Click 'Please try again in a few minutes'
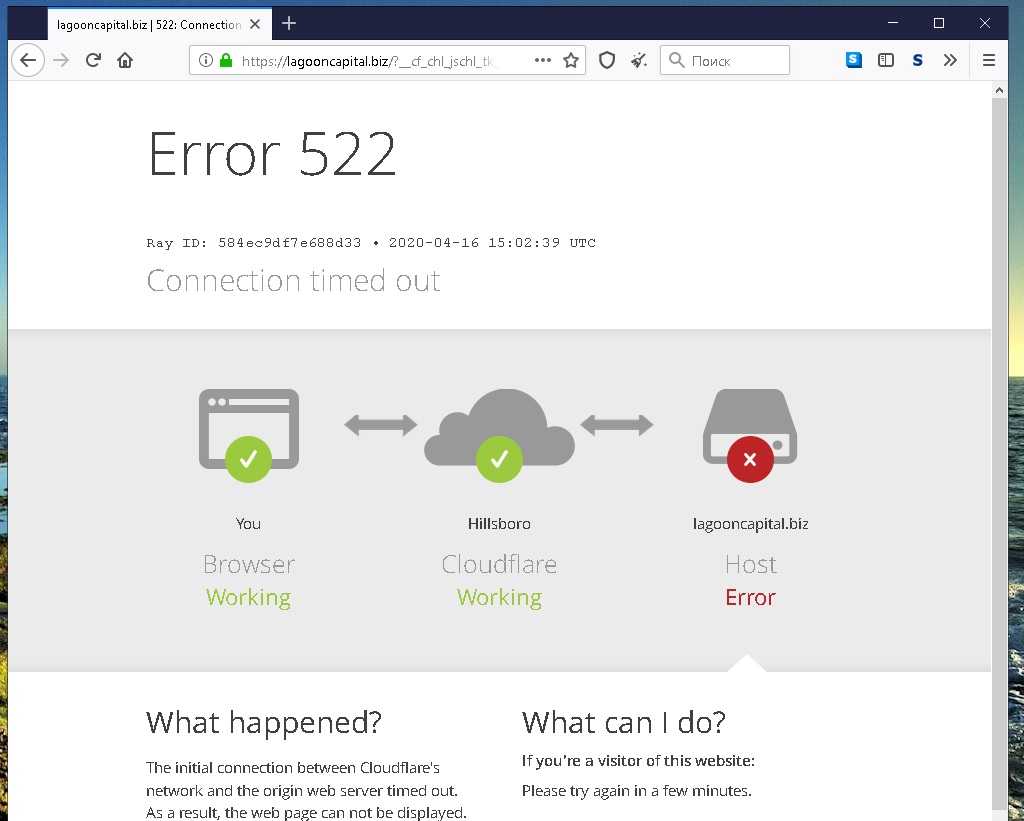This screenshot has height=821, width=1024. pyautogui.click(x=637, y=791)
